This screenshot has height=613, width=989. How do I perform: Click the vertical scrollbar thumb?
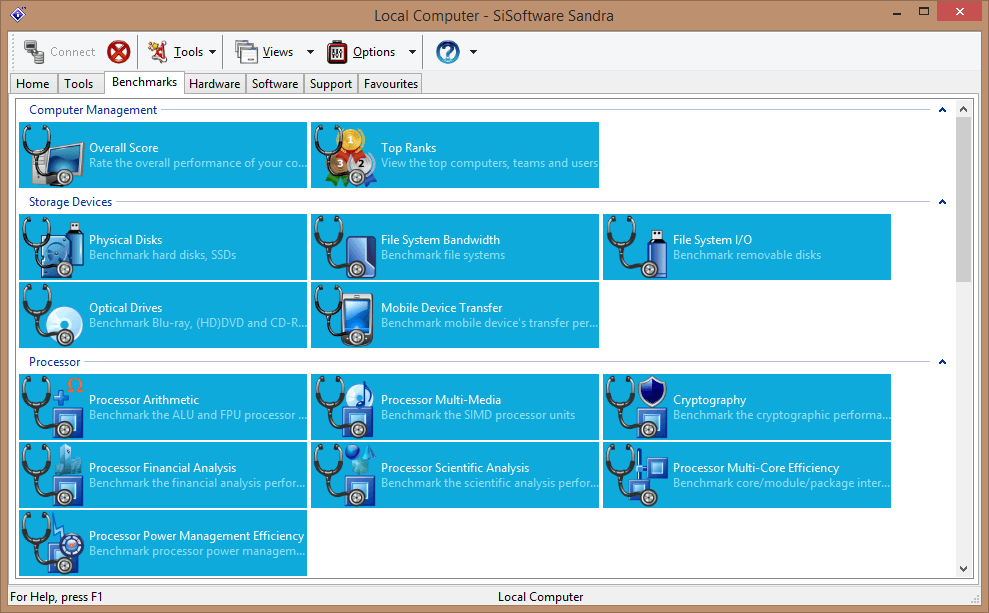click(963, 199)
